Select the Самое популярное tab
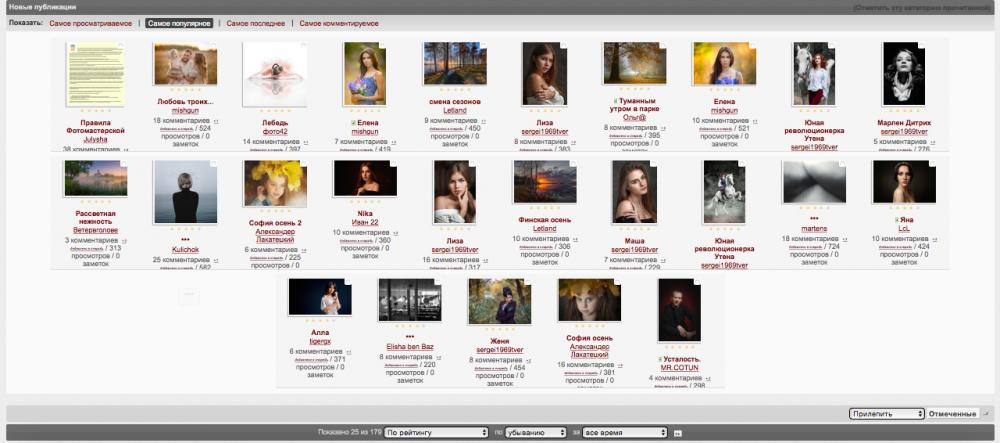 coord(179,24)
